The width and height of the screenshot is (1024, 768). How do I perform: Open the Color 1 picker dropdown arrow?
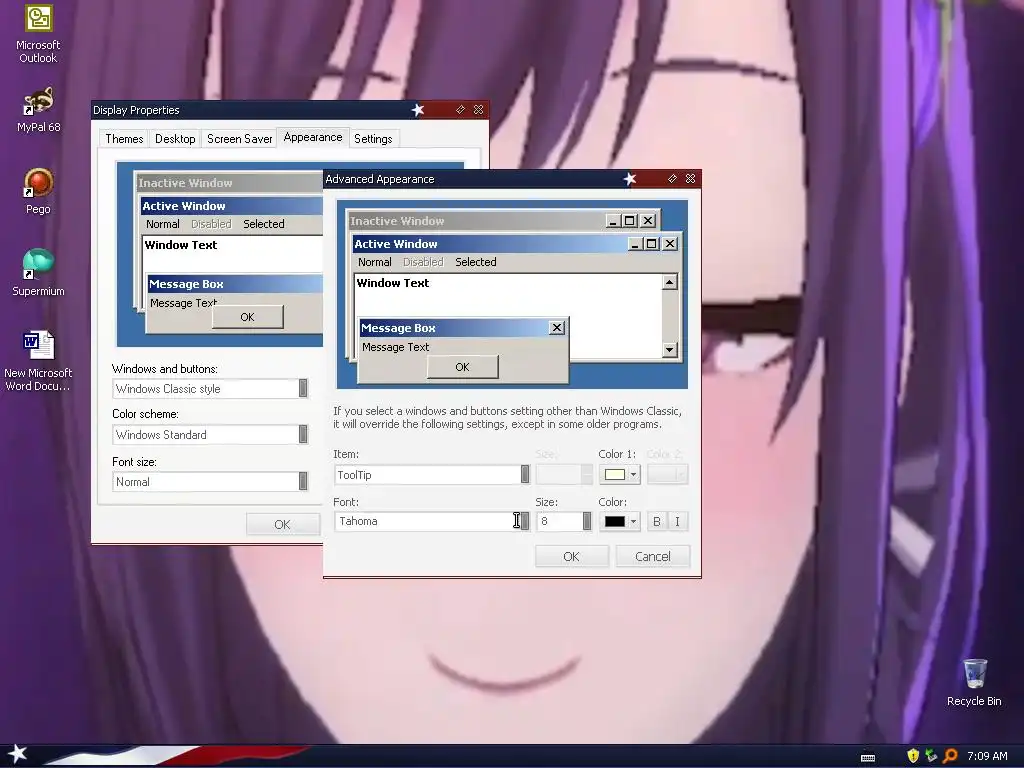pyautogui.click(x=633, y=475)
